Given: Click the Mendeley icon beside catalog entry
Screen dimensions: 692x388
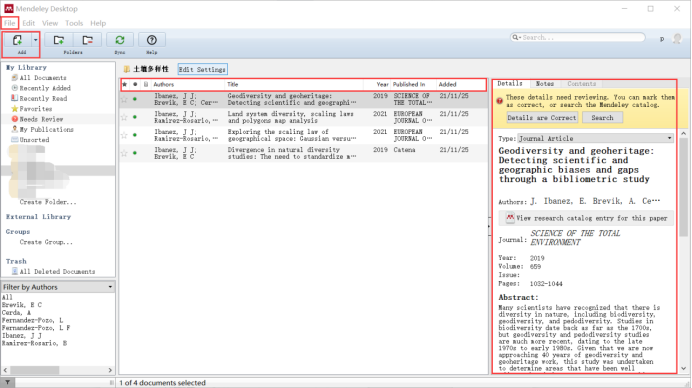Looking at the screenshot, I should [510, 218].
